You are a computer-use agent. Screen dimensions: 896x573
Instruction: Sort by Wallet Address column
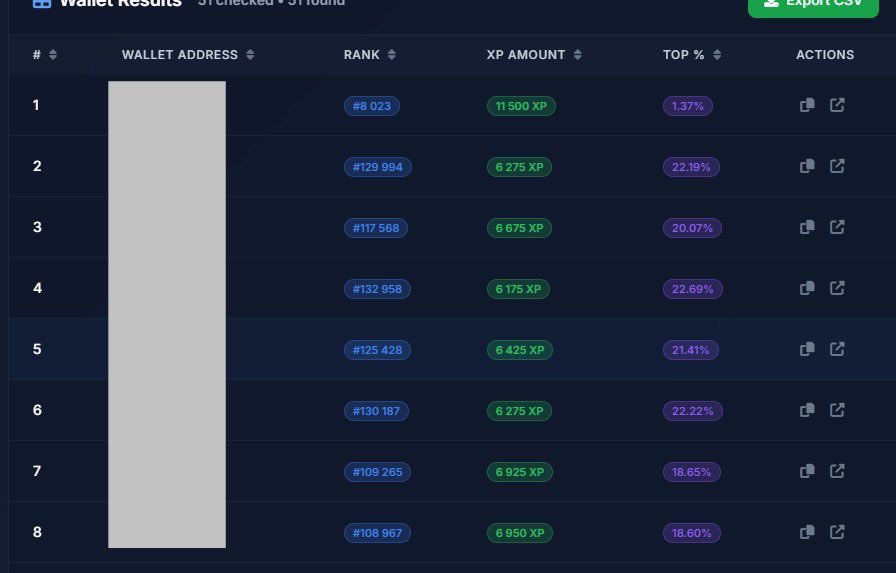coord(188,55)
